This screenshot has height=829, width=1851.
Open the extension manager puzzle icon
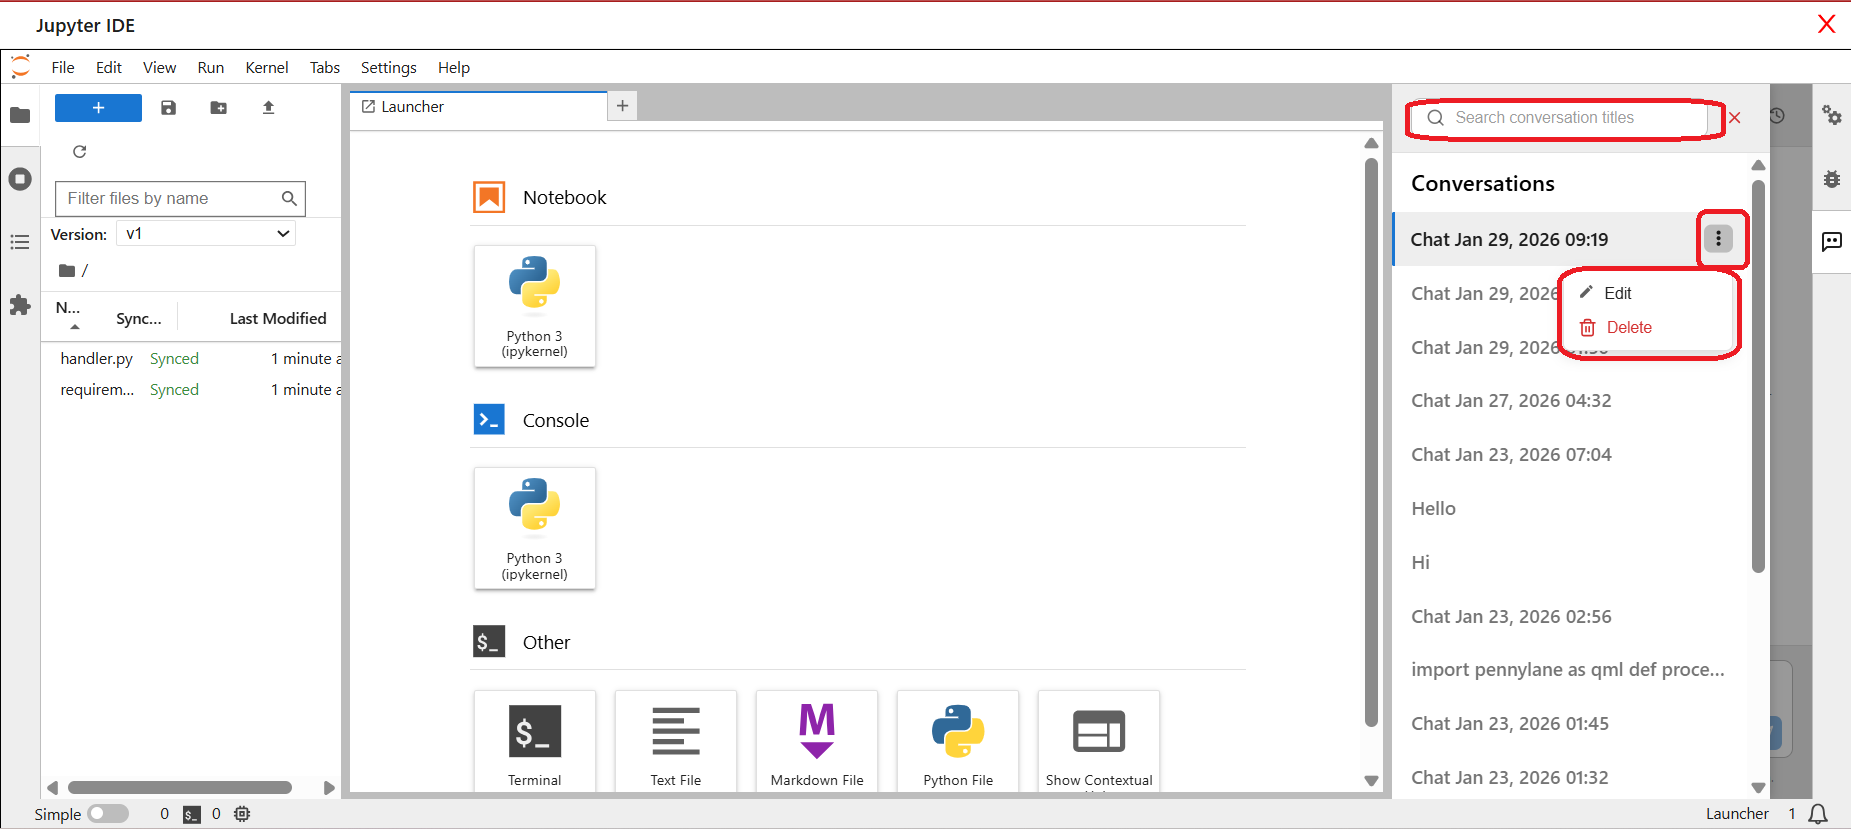click(x=20, y=305)
